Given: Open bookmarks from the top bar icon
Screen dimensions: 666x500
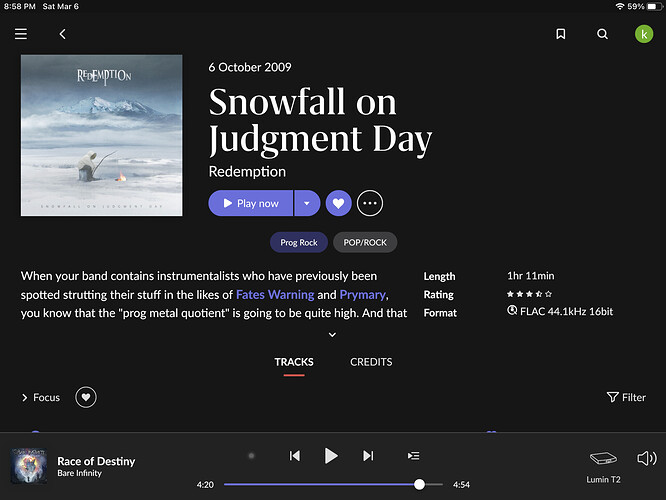Looking at the screenshot, I should 561,34.
